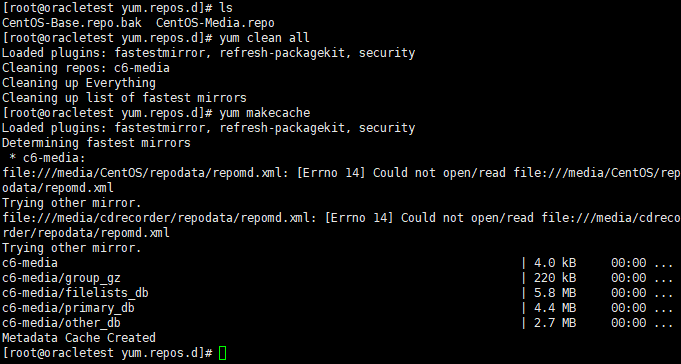The image size is (681, 364).
Task: Click the first 'Trying other mirror.' line
Action: pyautogui.click(x=72, y=203)
